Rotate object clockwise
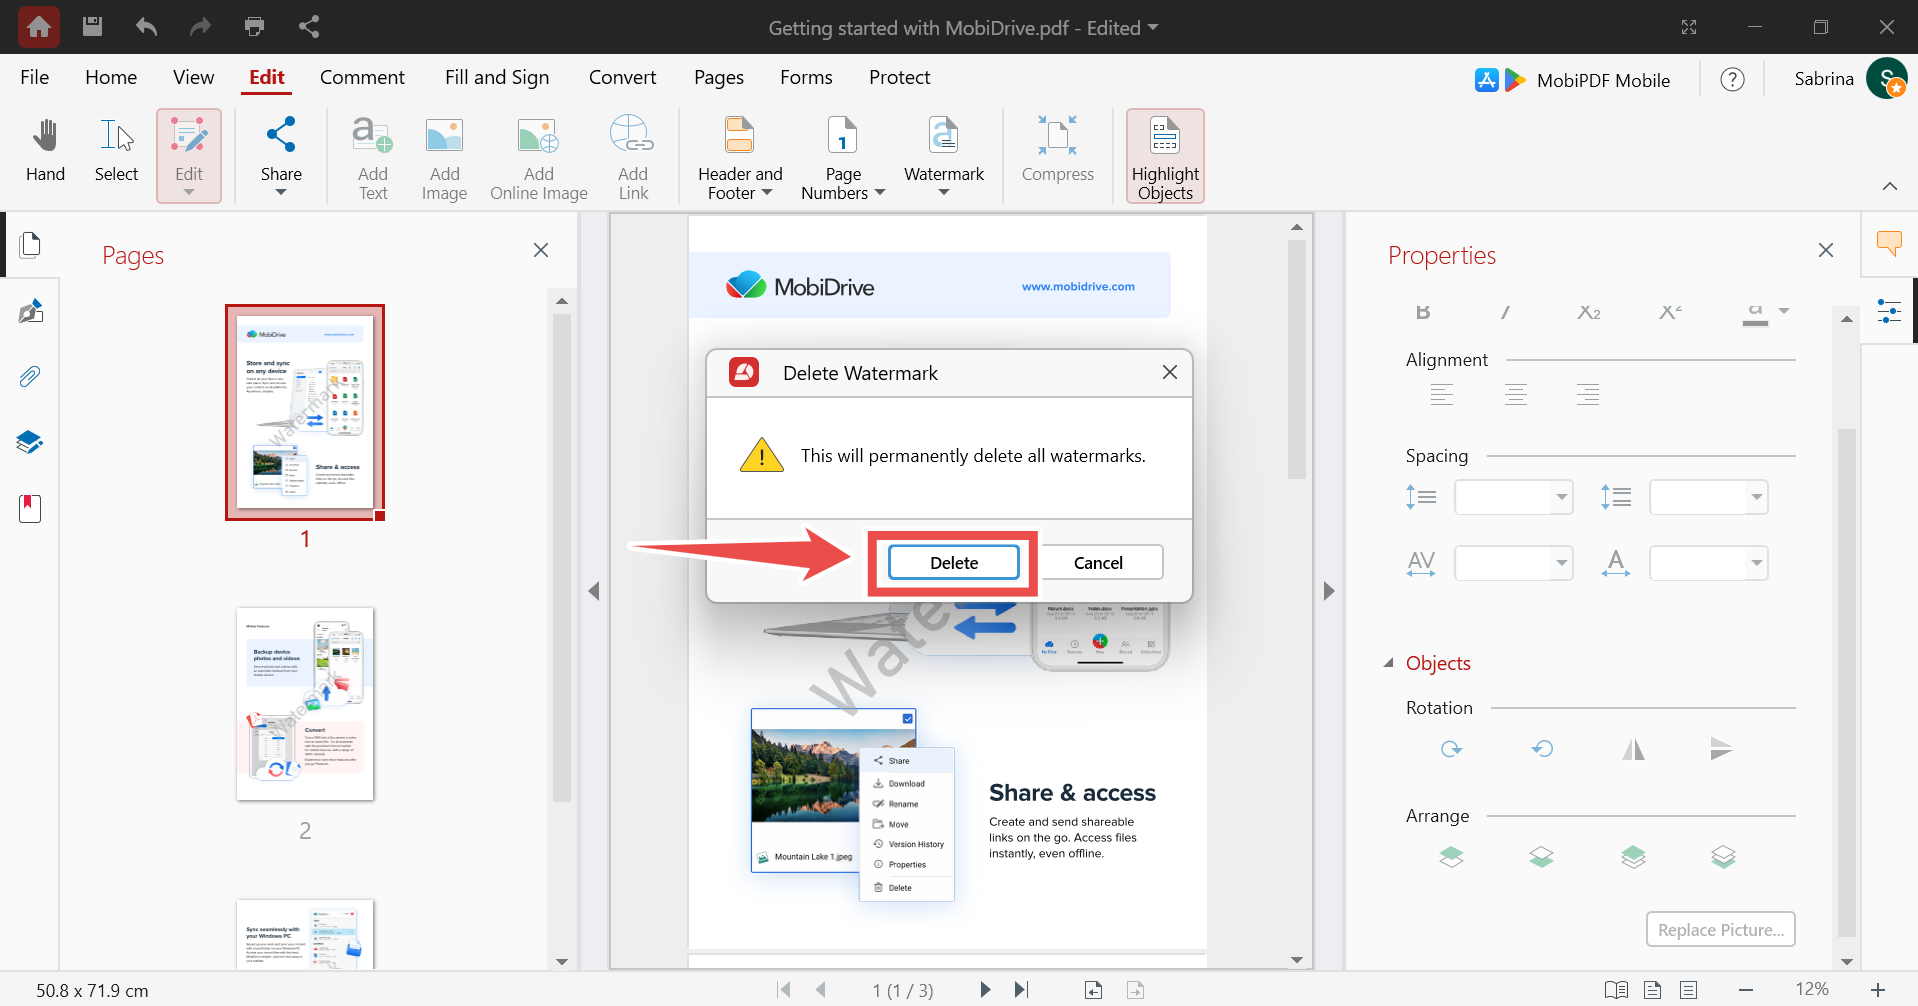The width and height of the screenshot is (1918, 1006). [1451, 749]
